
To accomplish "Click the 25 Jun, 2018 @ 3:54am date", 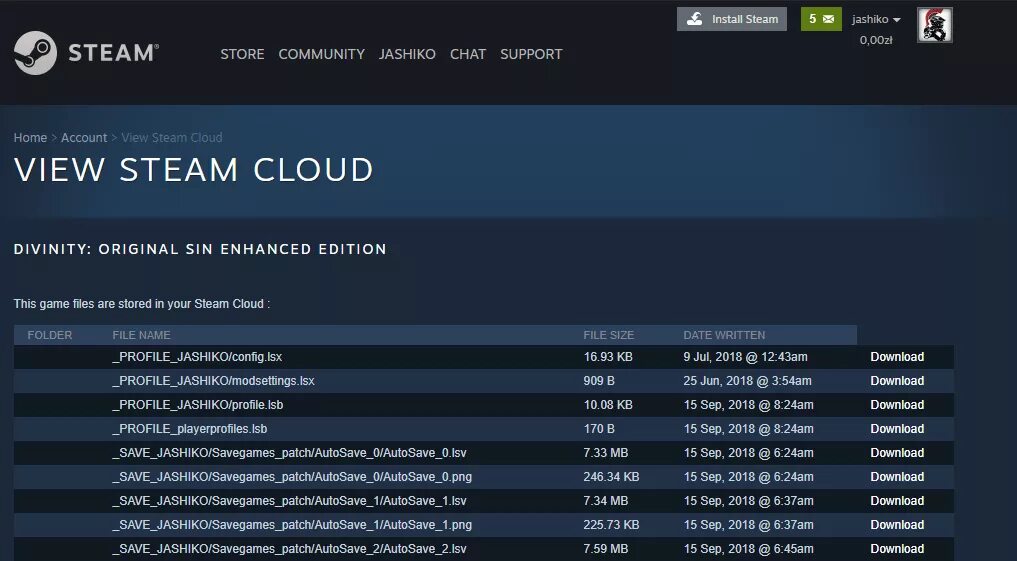I will 747,381.
